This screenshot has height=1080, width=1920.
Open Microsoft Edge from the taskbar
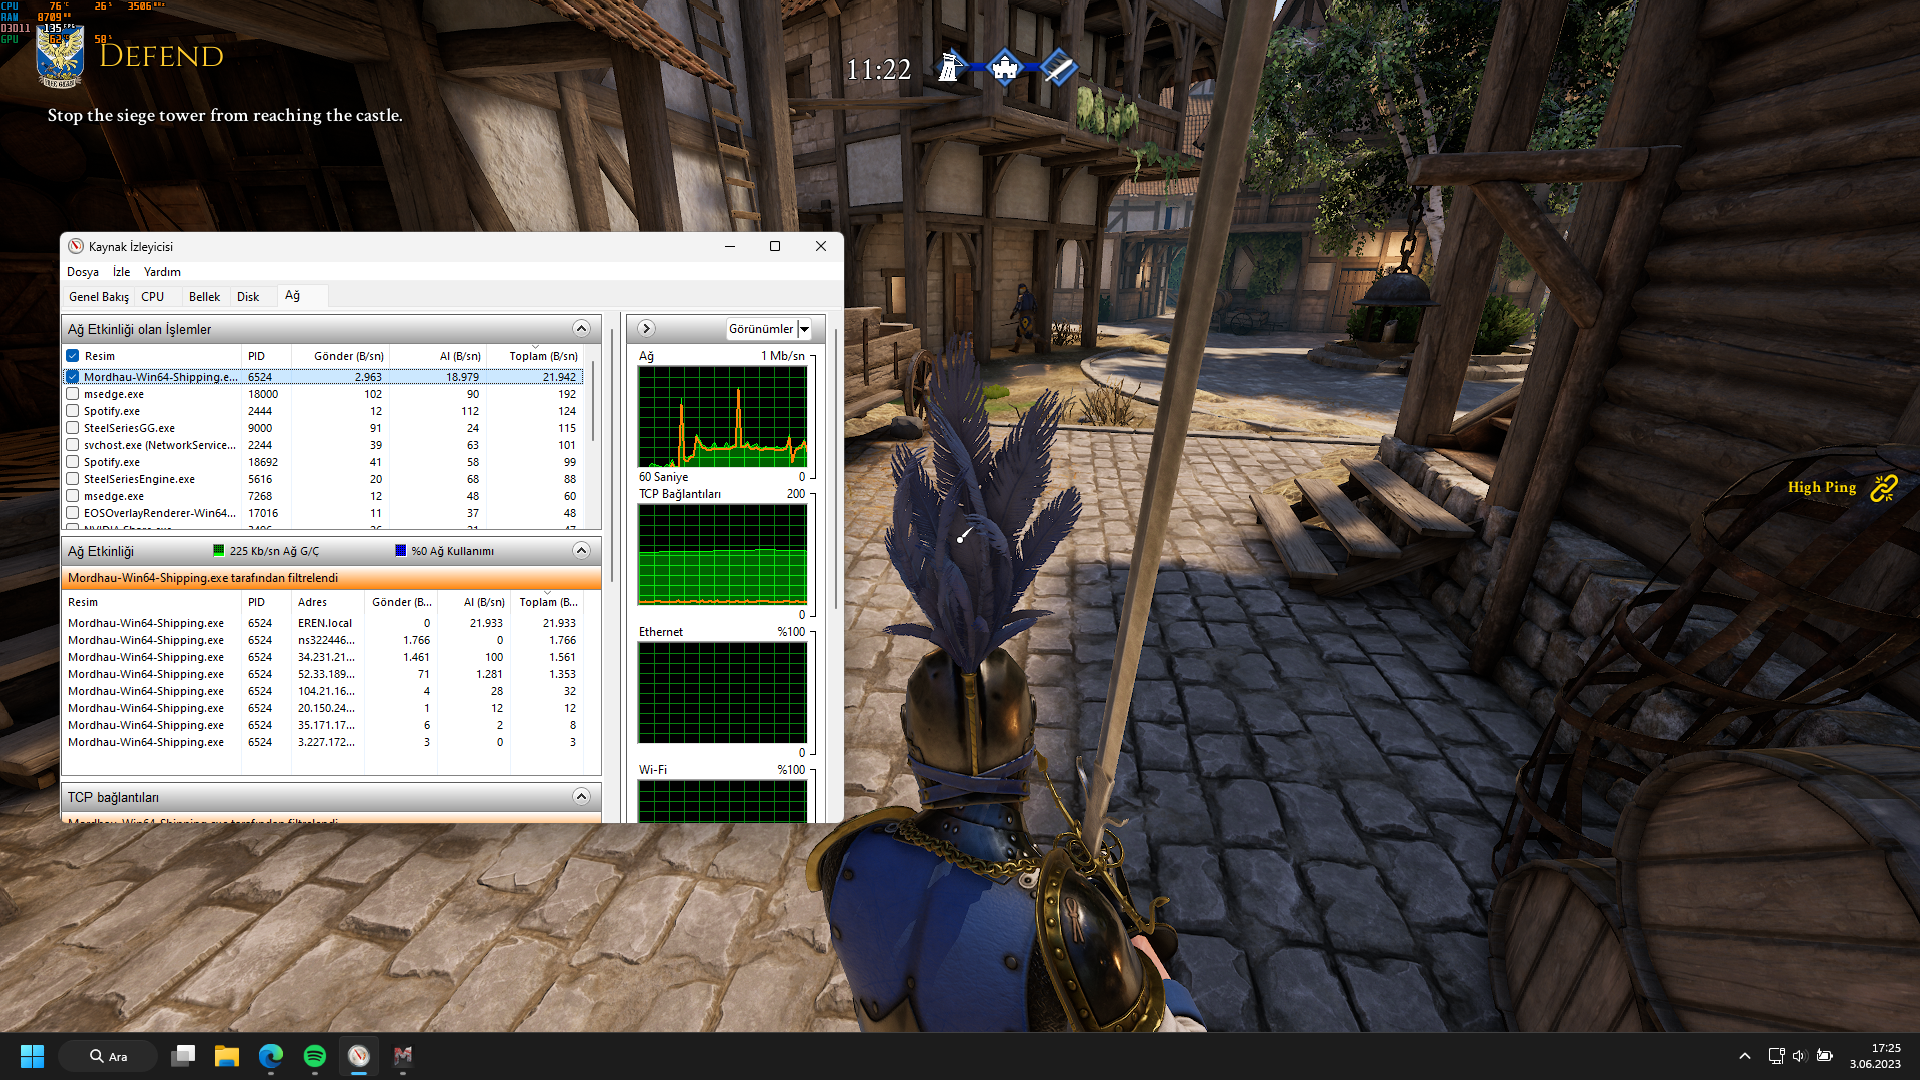point(270,1056)
